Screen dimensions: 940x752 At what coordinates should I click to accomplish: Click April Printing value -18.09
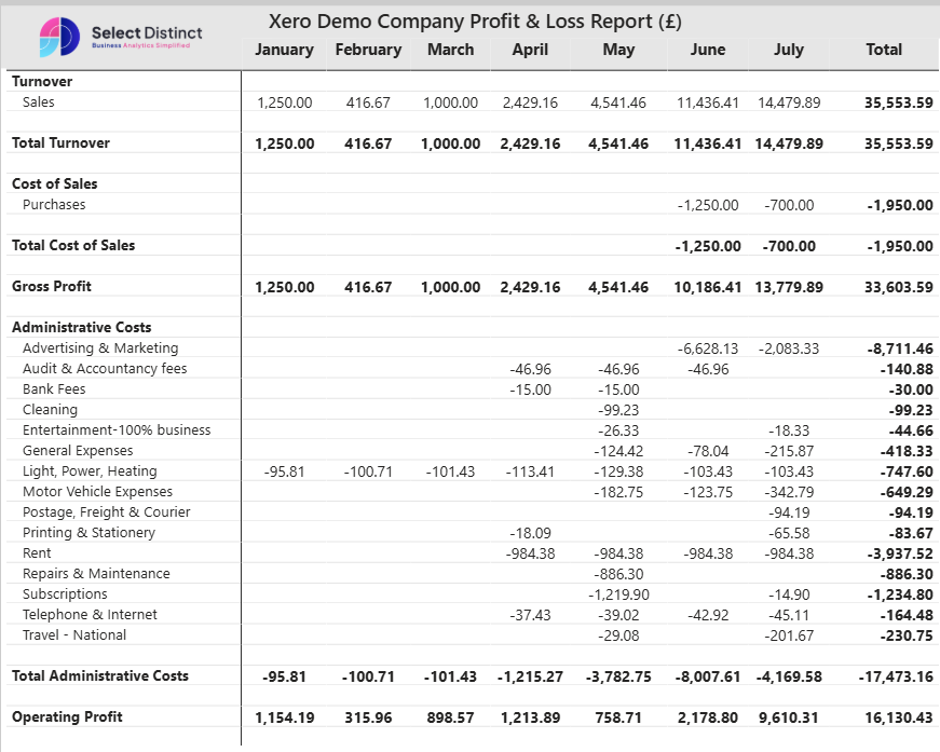(530, 533)
